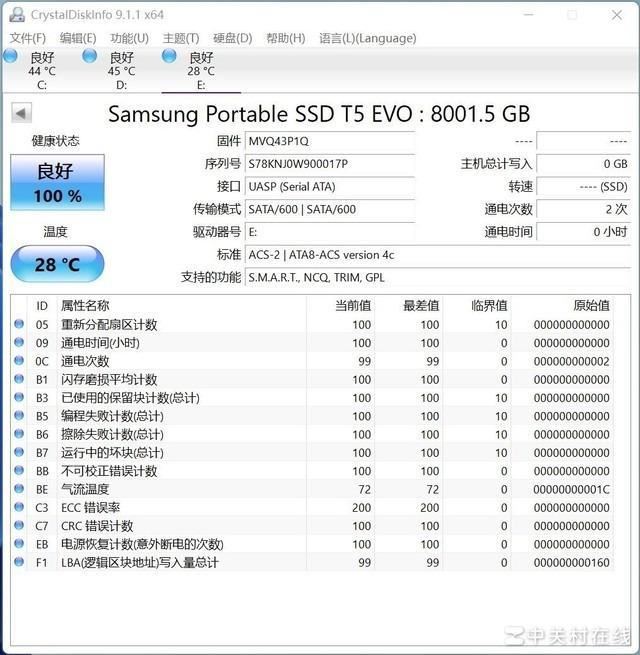
Task: Open the 文件(F) menu
Action: 28,38
